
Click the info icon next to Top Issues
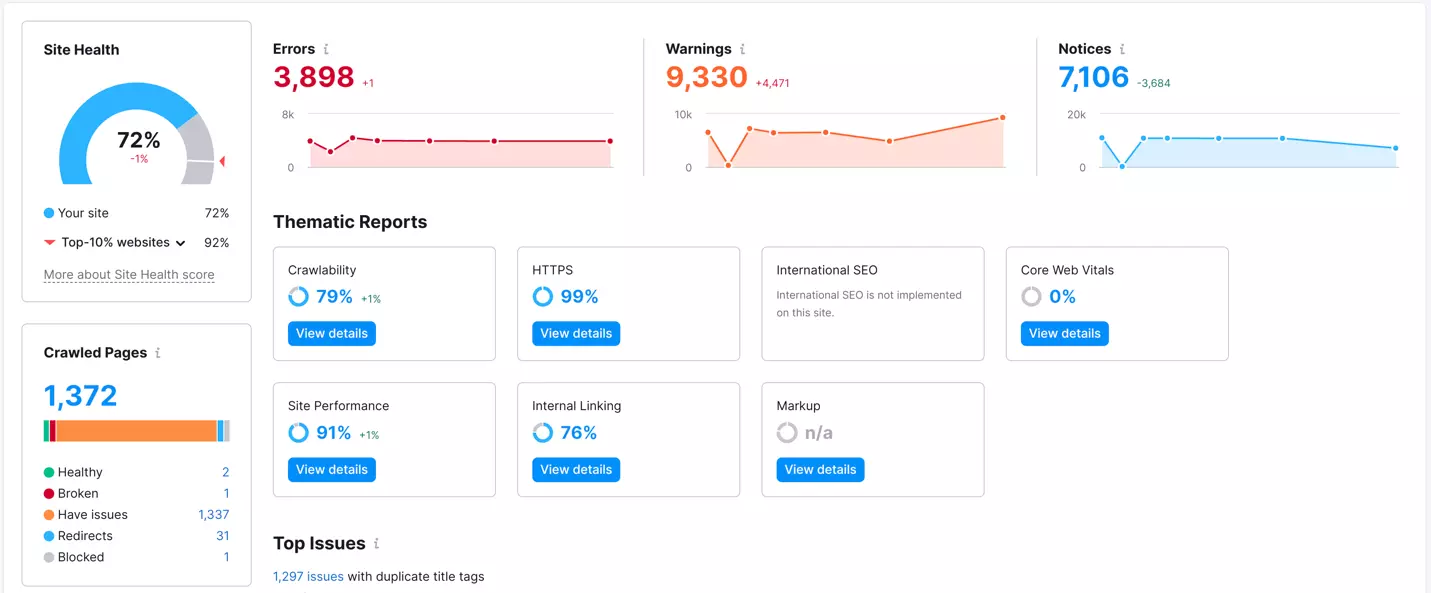376,544
